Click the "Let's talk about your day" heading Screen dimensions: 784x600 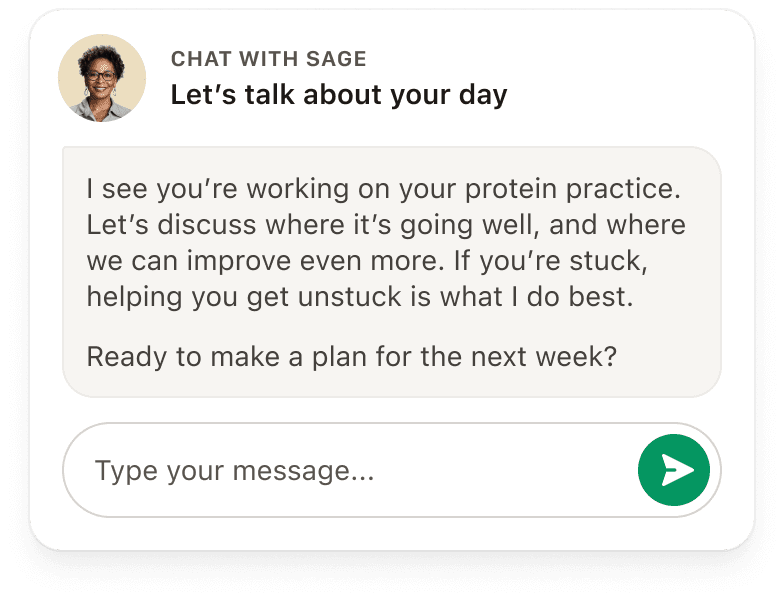(339, 95)
